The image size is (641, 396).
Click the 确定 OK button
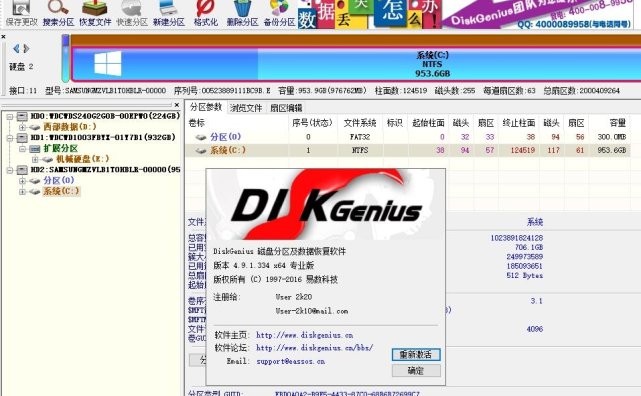(416, 371)
